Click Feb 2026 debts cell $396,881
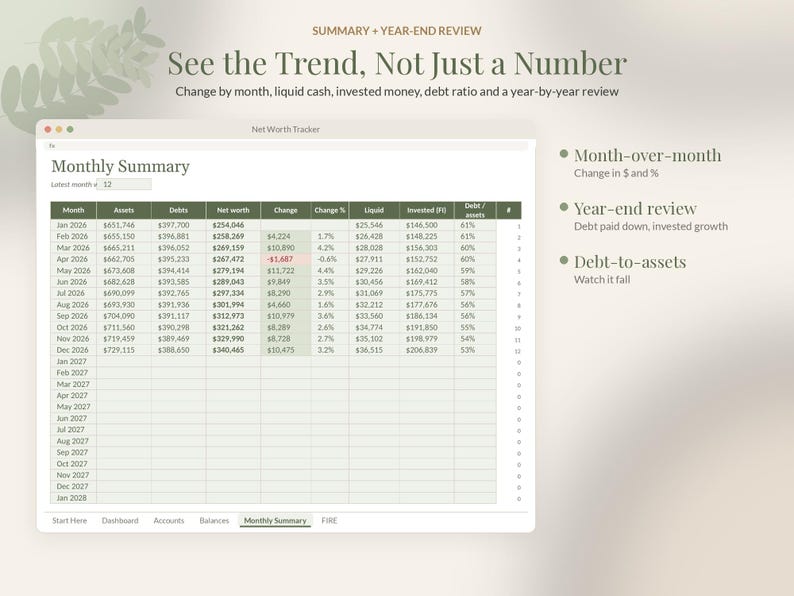The image size is (794, 596). (178, 236)
